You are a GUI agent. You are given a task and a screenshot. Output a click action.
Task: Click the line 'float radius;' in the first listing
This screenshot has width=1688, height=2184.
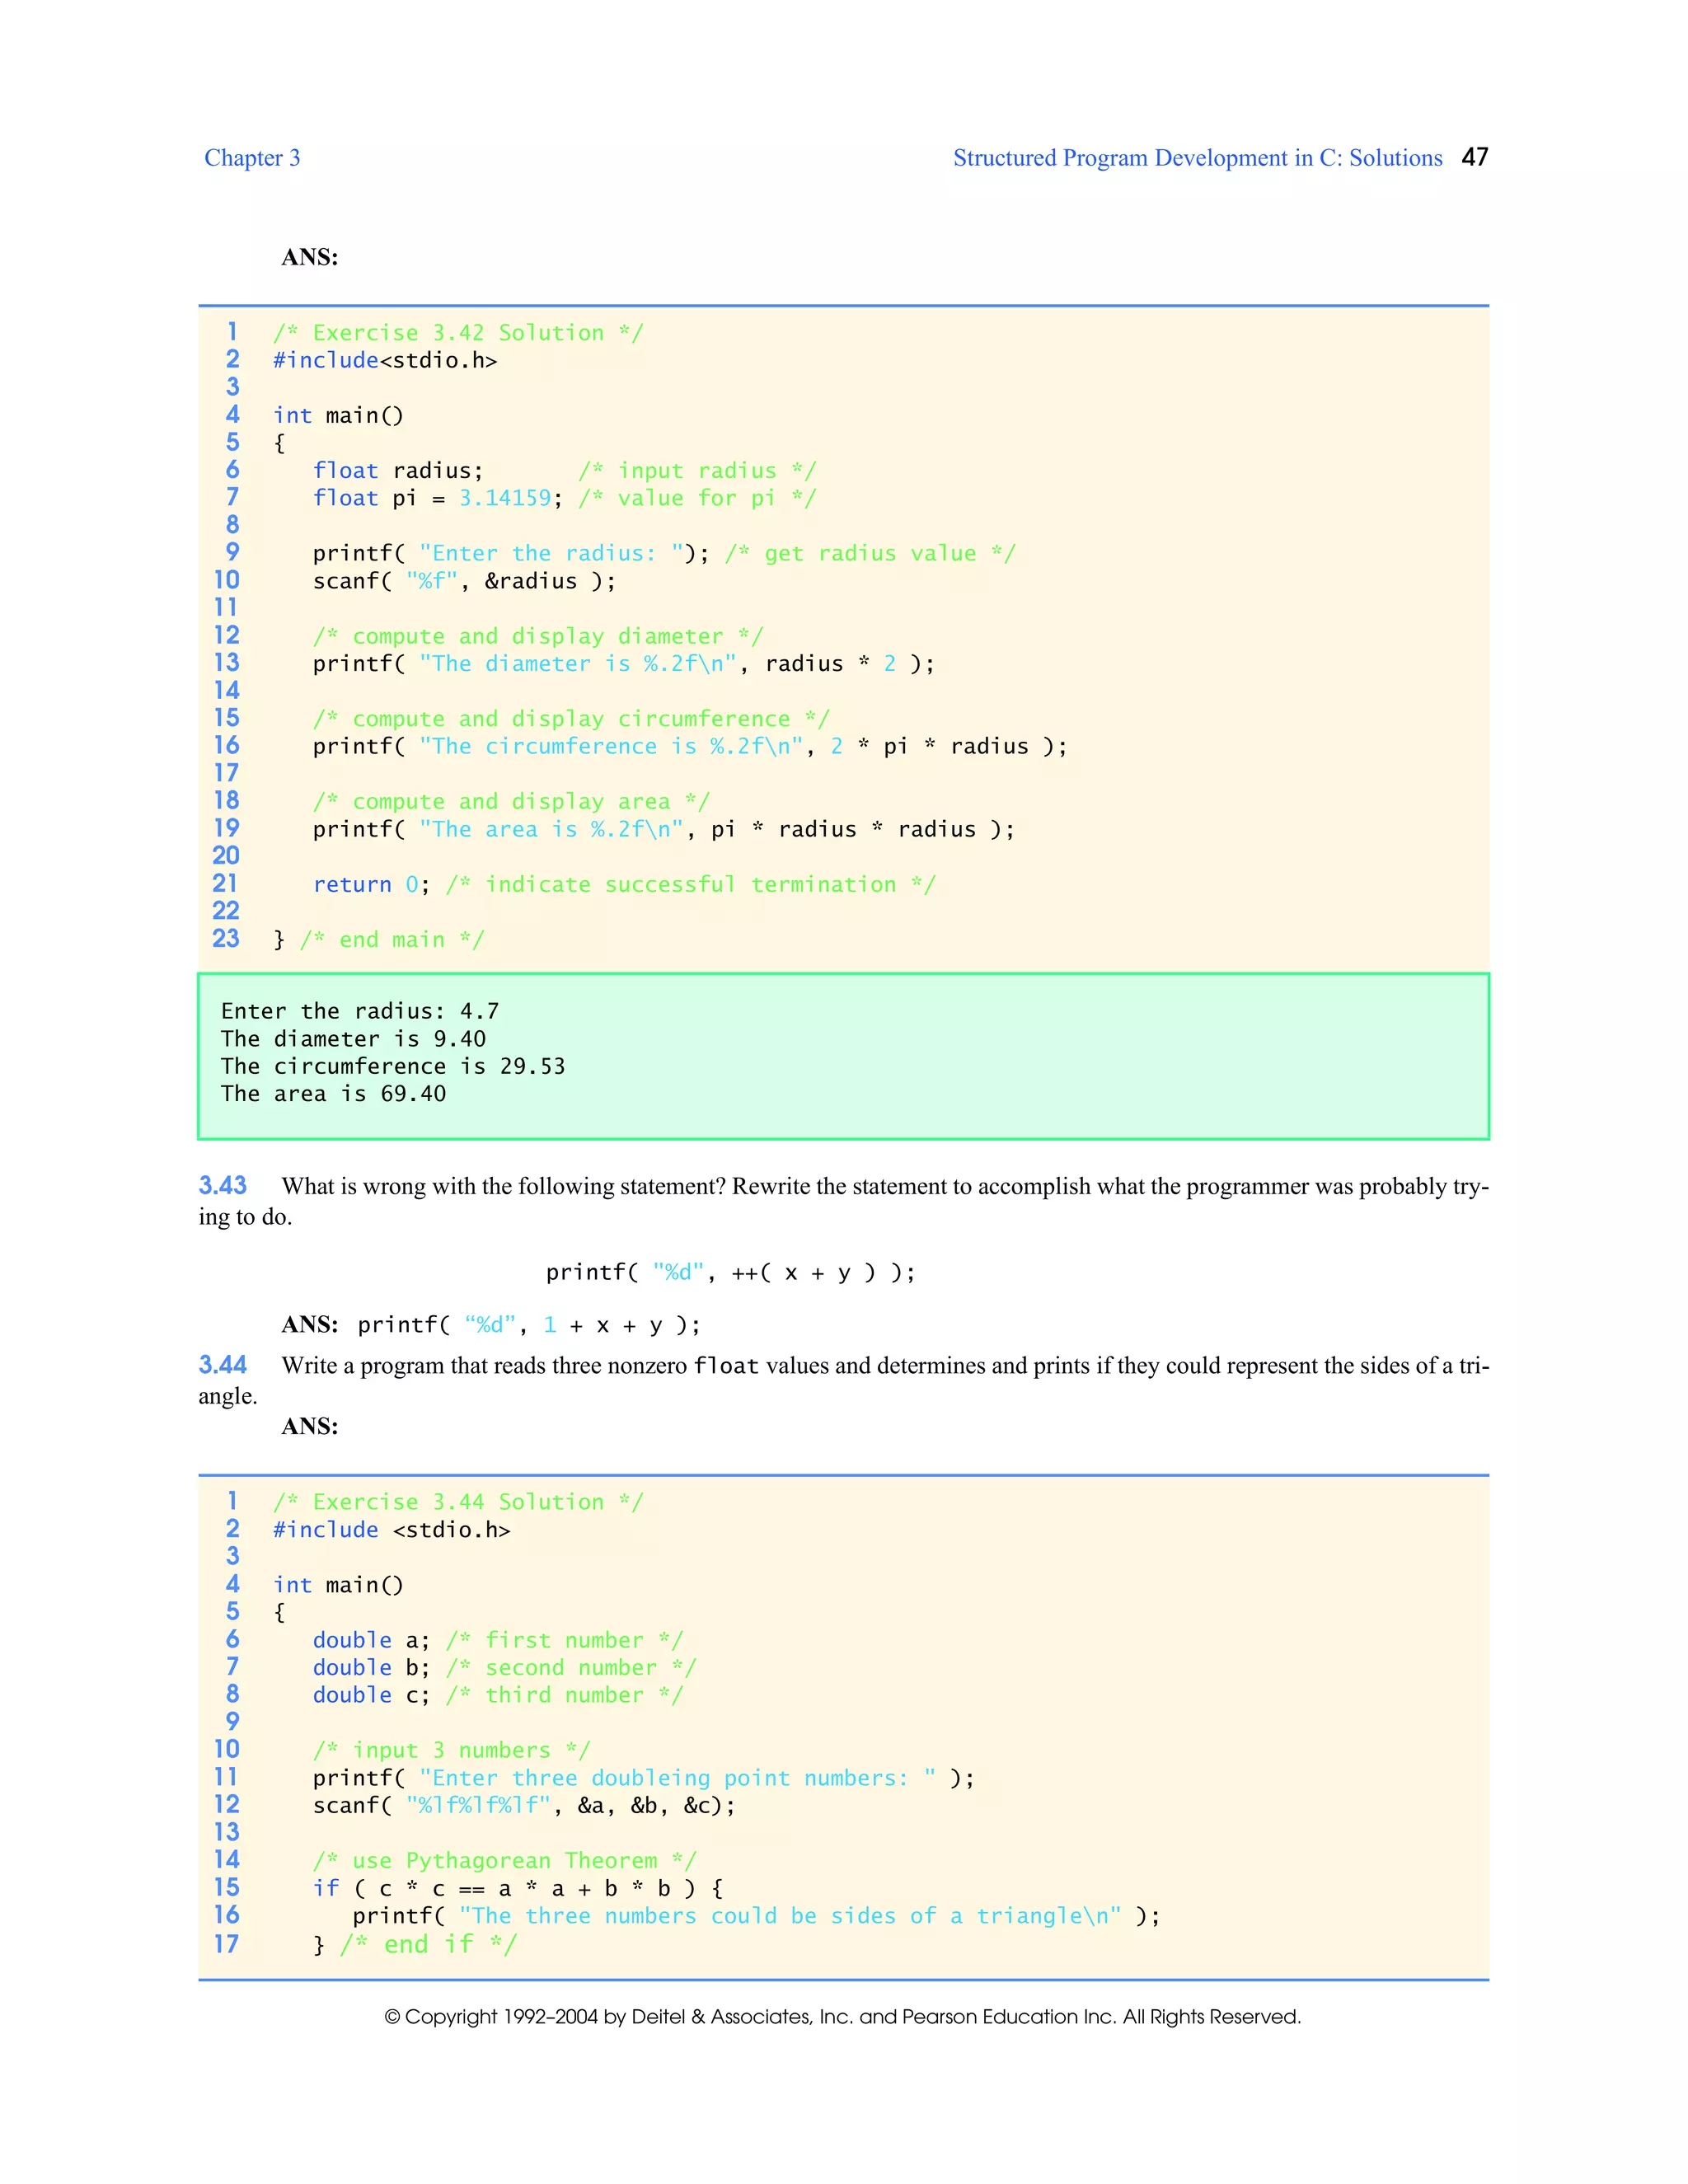[x=398, y=471]
